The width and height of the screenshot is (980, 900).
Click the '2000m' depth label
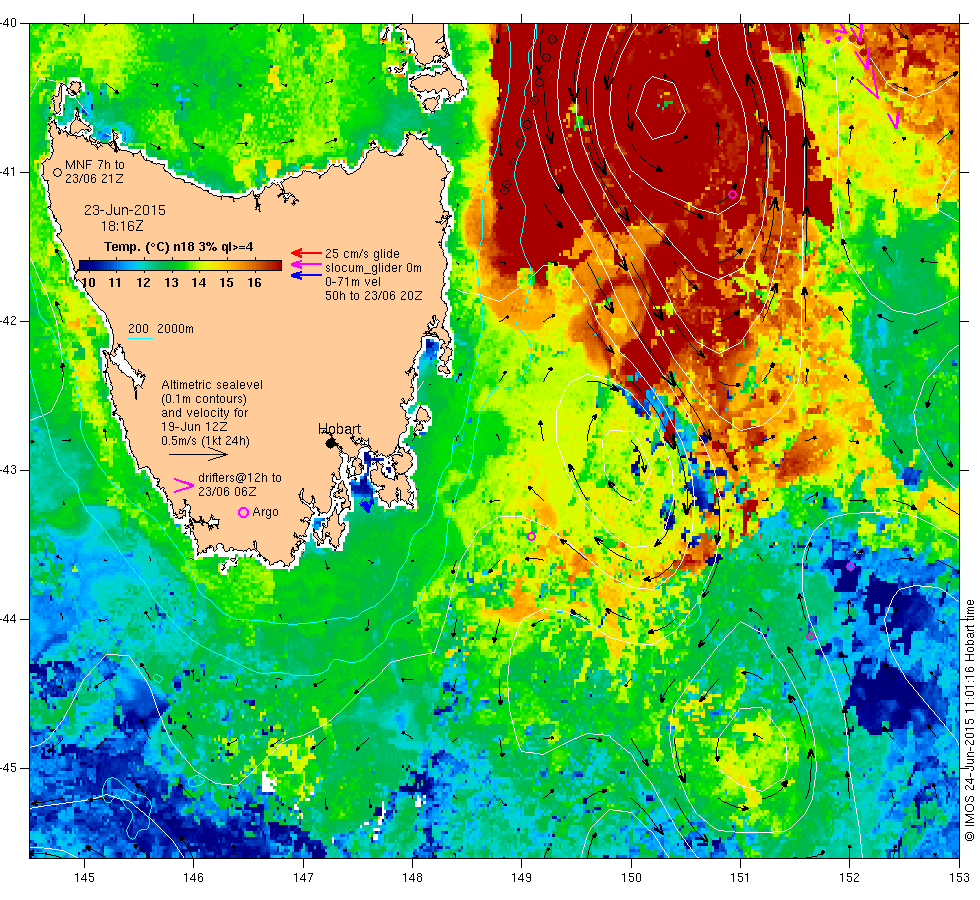[x=175, y=329]
